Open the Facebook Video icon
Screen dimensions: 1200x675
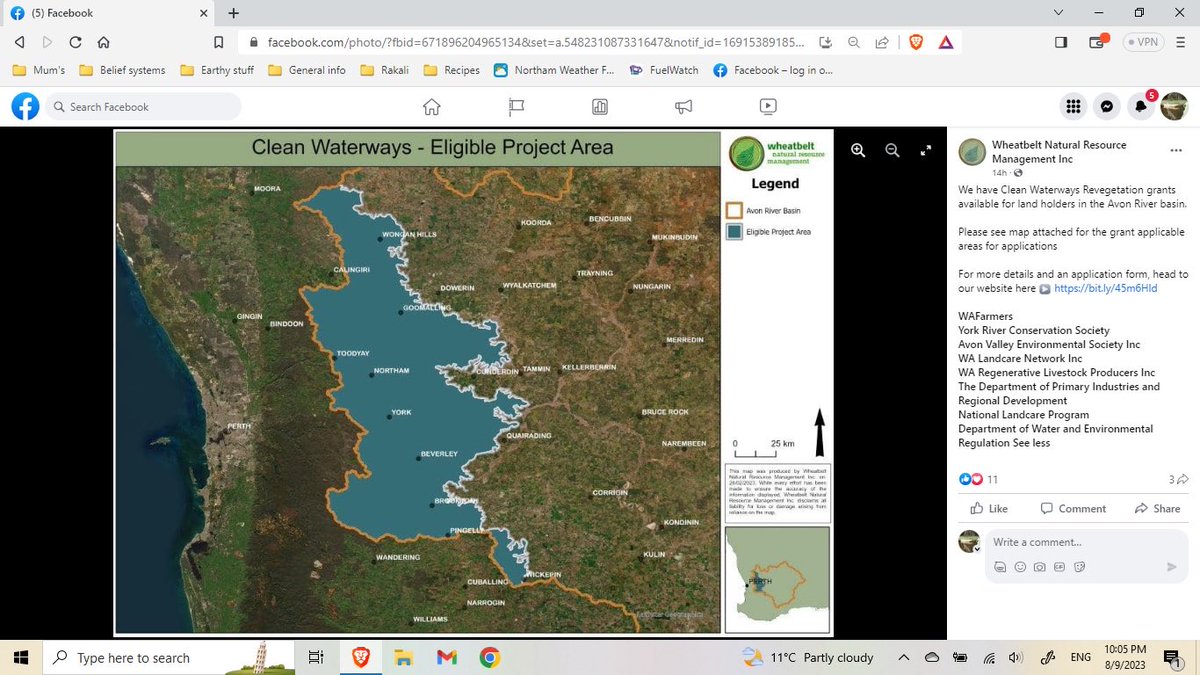pyautogui.click(x=768, y=106)
